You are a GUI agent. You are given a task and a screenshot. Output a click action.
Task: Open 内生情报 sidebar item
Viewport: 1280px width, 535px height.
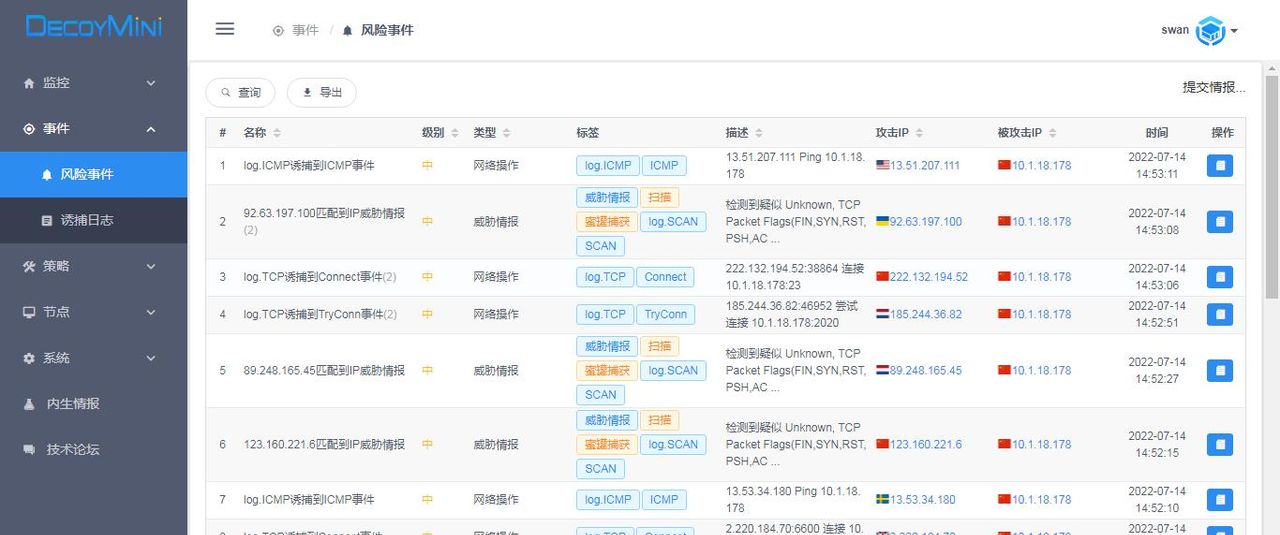[x=94, y=404]
